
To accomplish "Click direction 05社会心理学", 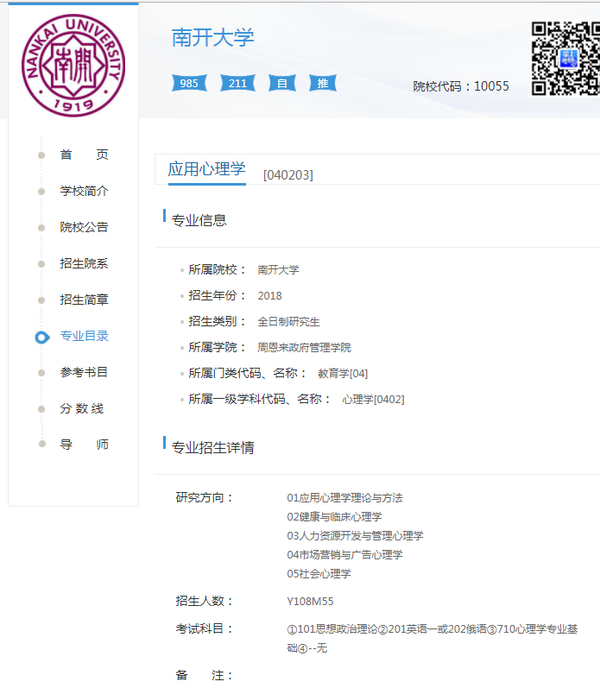I will click(x=319, y=573).
